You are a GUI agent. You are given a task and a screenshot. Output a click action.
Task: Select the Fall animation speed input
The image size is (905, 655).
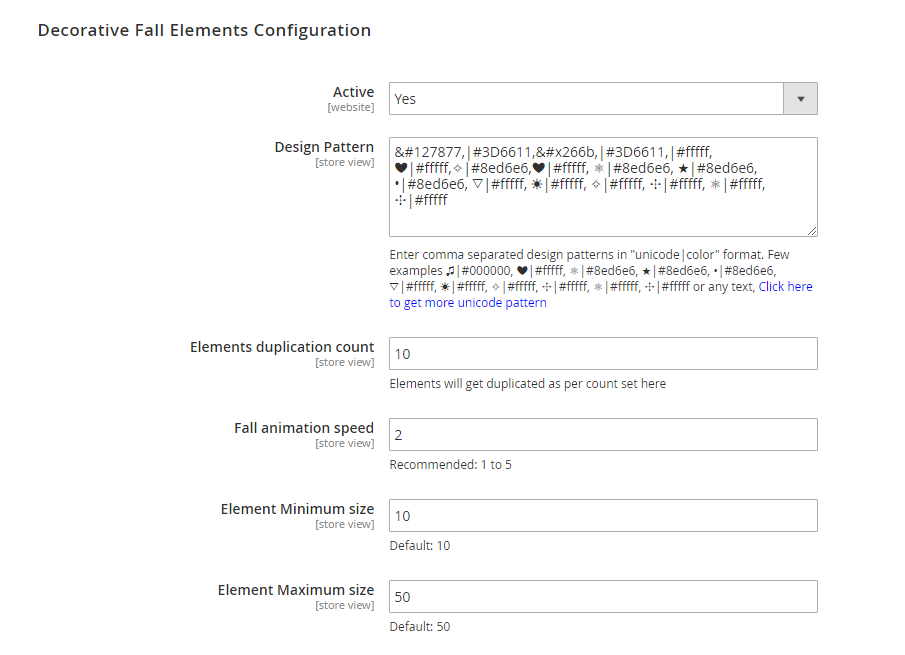pos(602,435)
